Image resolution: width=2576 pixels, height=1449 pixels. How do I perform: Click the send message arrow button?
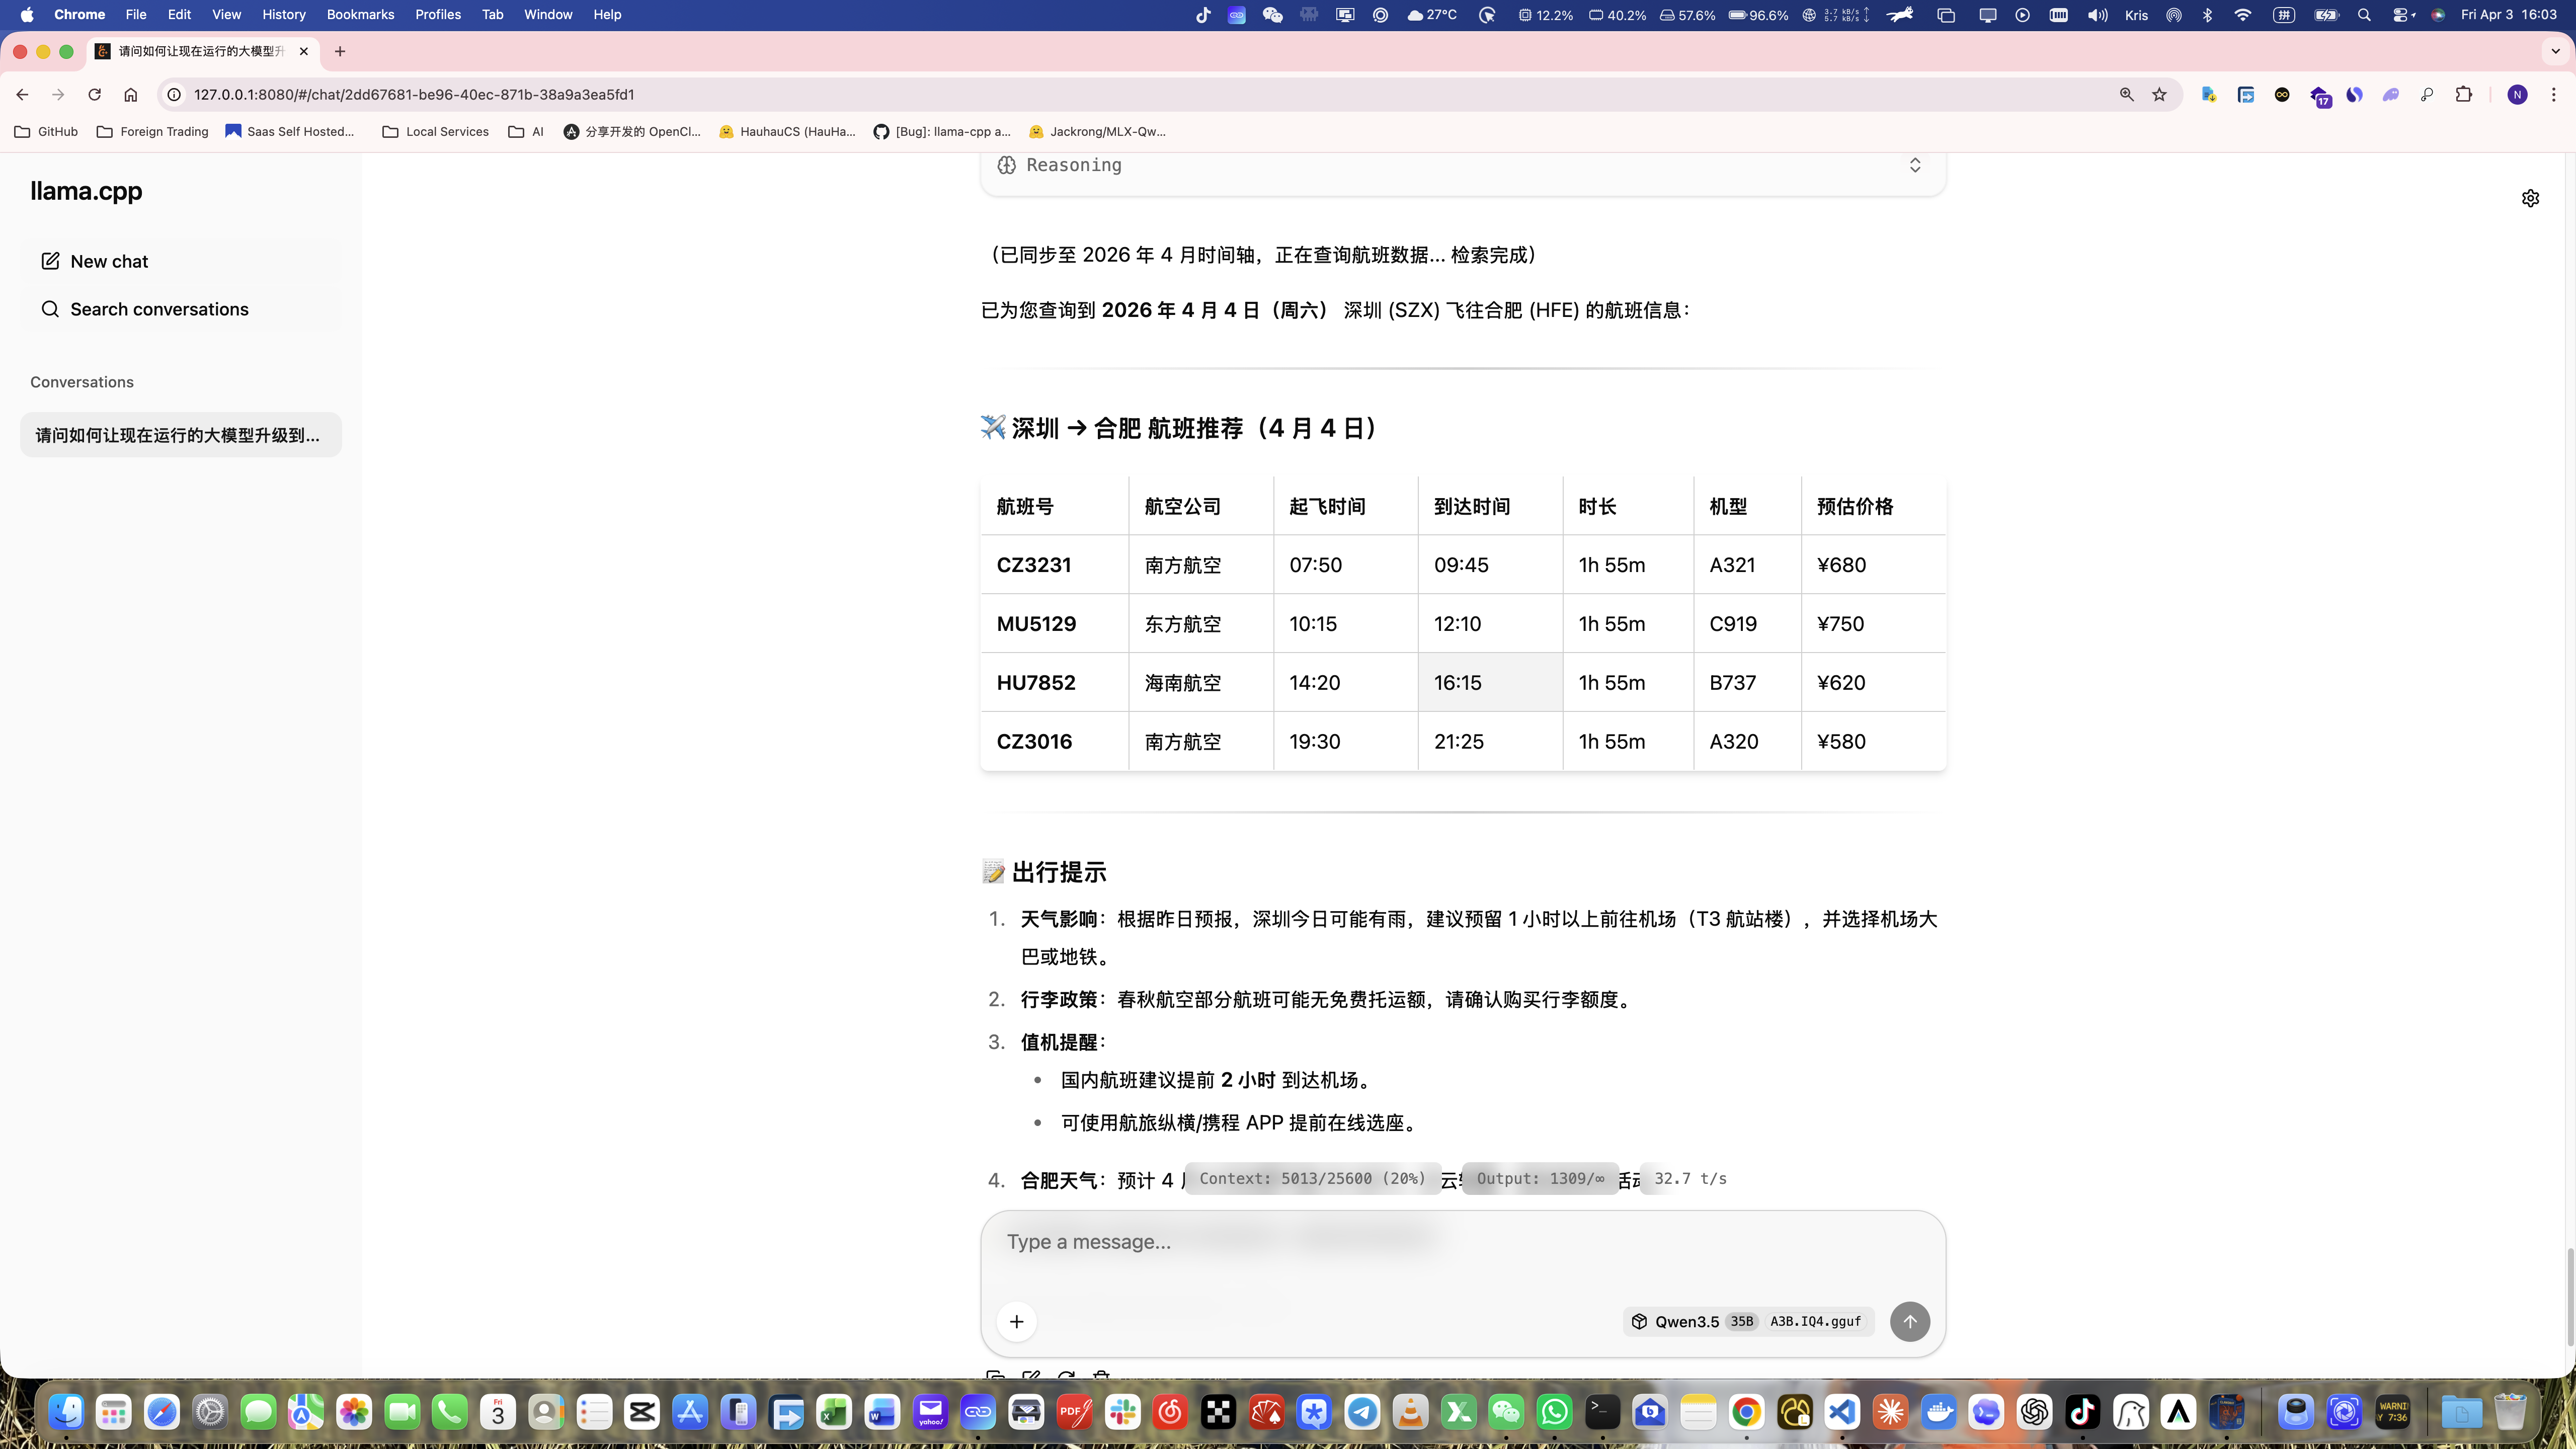click(1909, 1321)
